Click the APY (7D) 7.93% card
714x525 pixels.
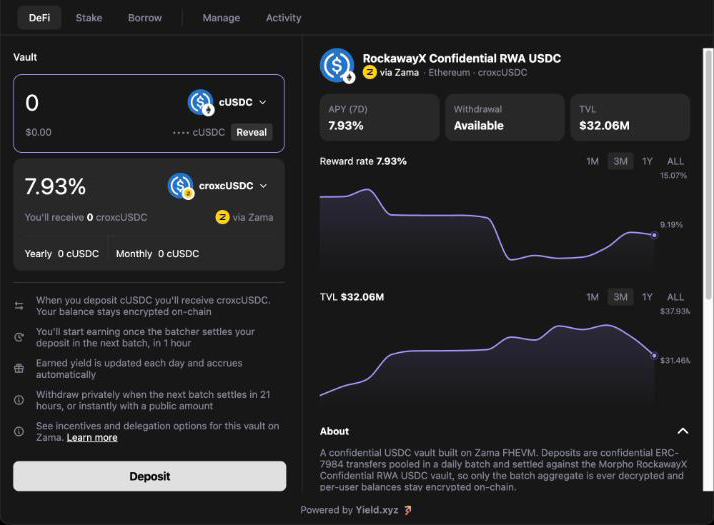[x=380, y=117]
